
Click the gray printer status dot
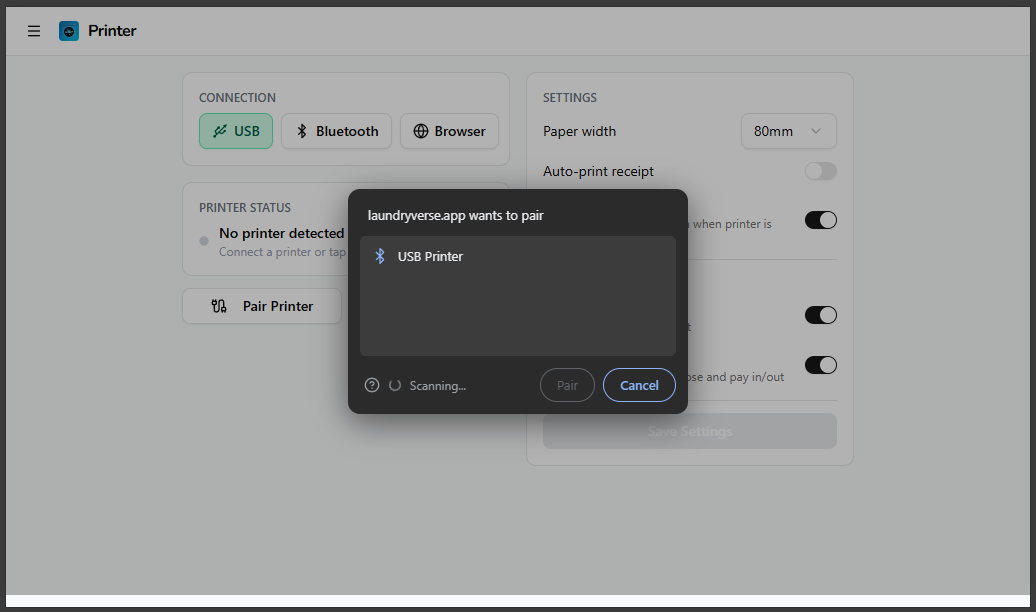pyautogui.click(x=204, y=241)
